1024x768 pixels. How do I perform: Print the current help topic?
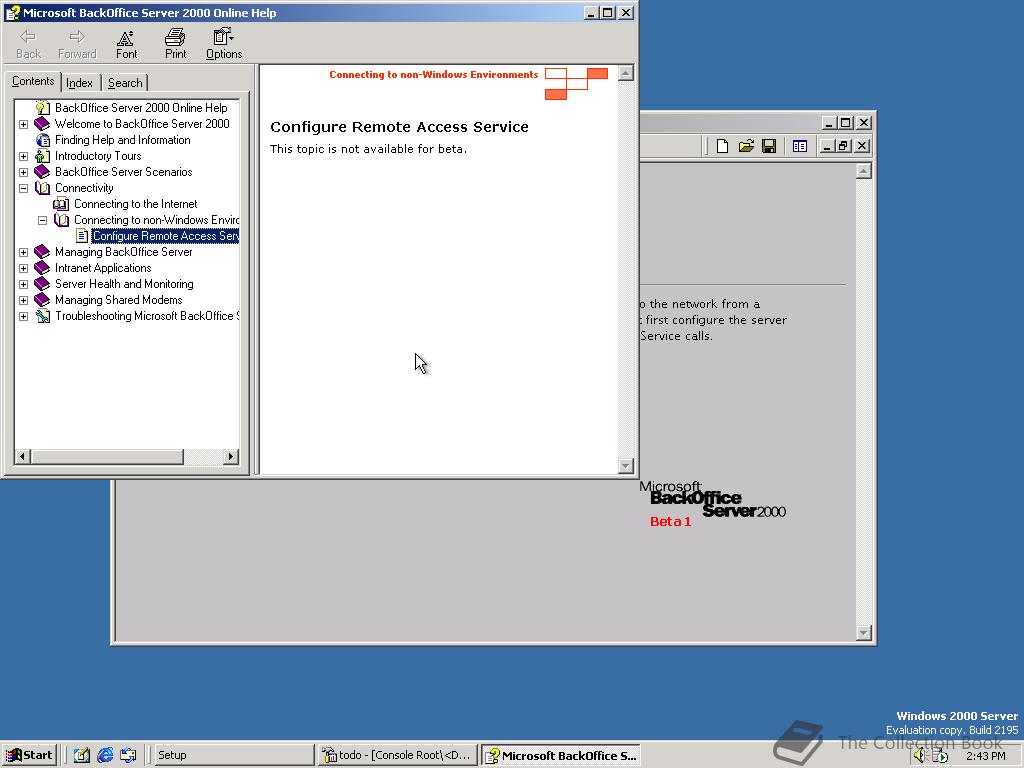[x=175, y=44]
